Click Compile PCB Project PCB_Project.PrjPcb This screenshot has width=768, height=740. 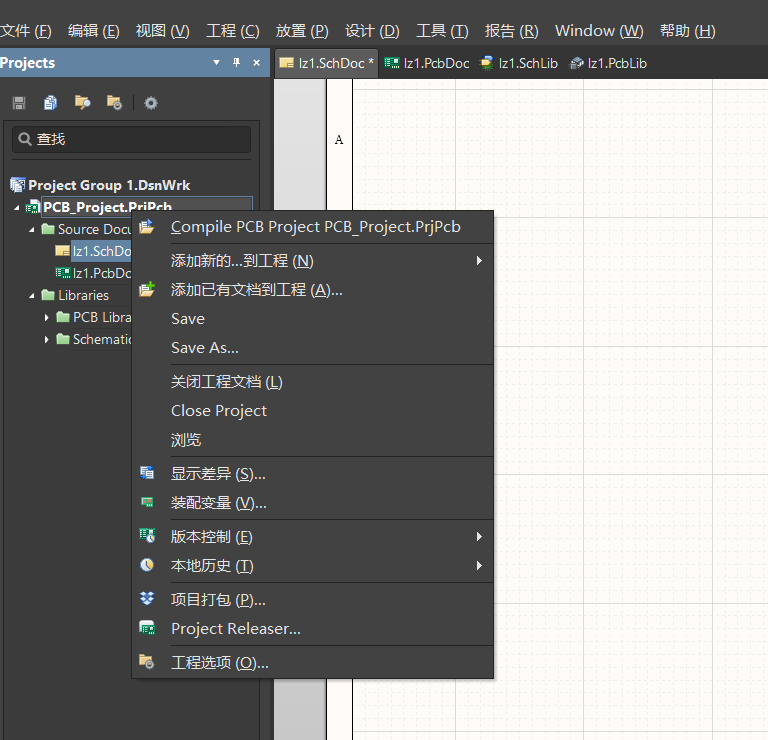click(x=312, y=227)
